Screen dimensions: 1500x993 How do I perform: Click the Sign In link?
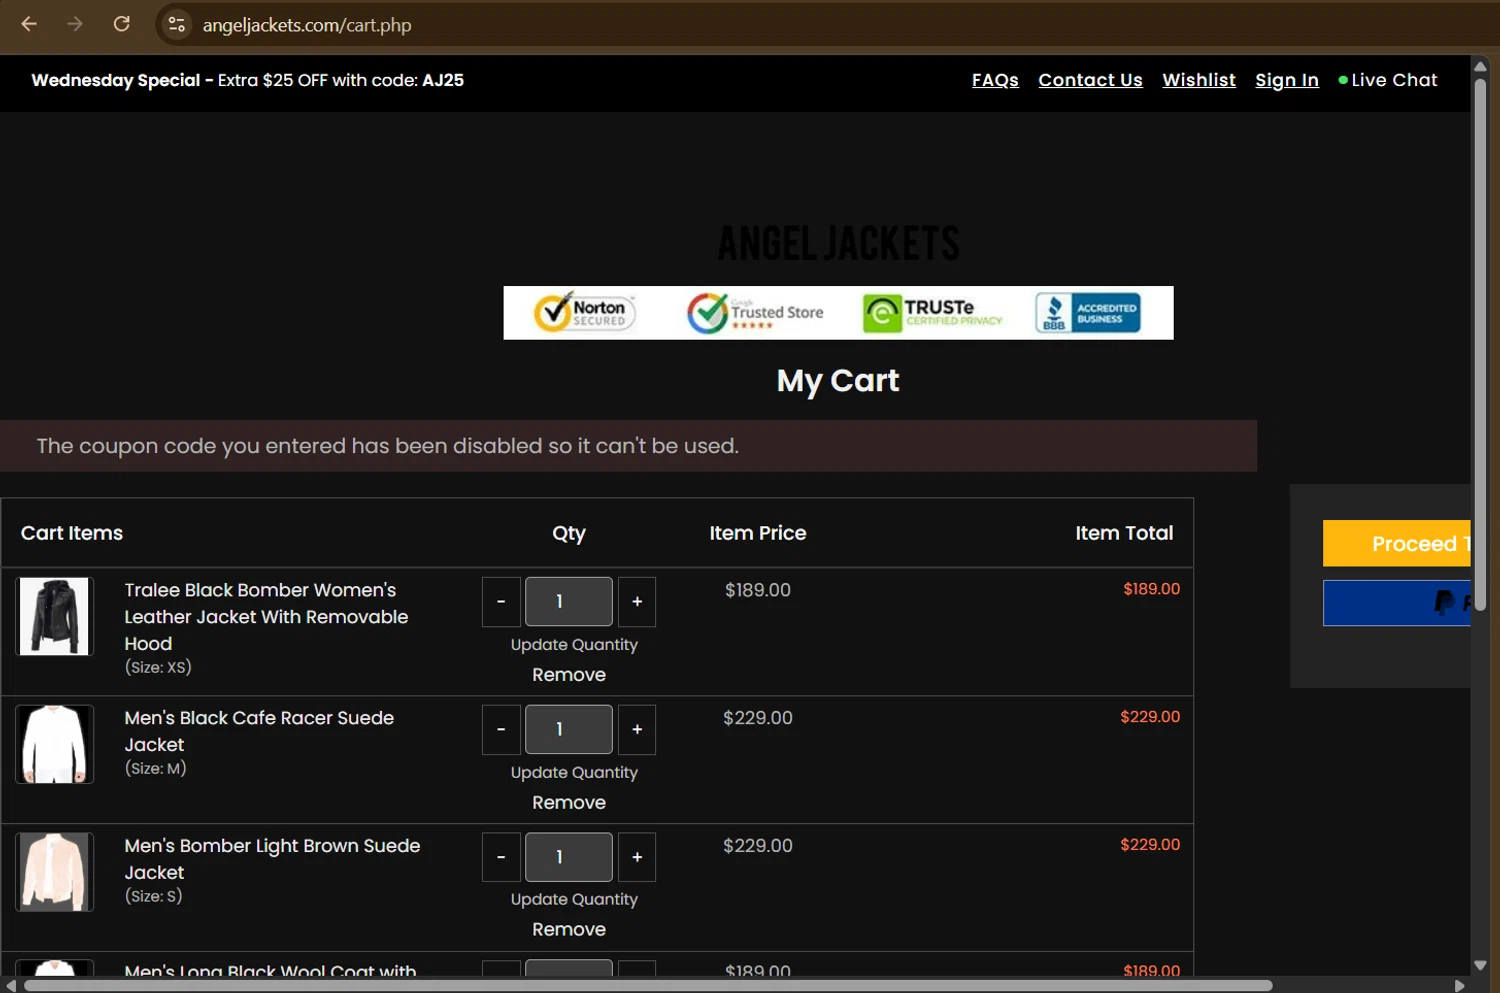pyautogui.click(x=1287, y=80)
